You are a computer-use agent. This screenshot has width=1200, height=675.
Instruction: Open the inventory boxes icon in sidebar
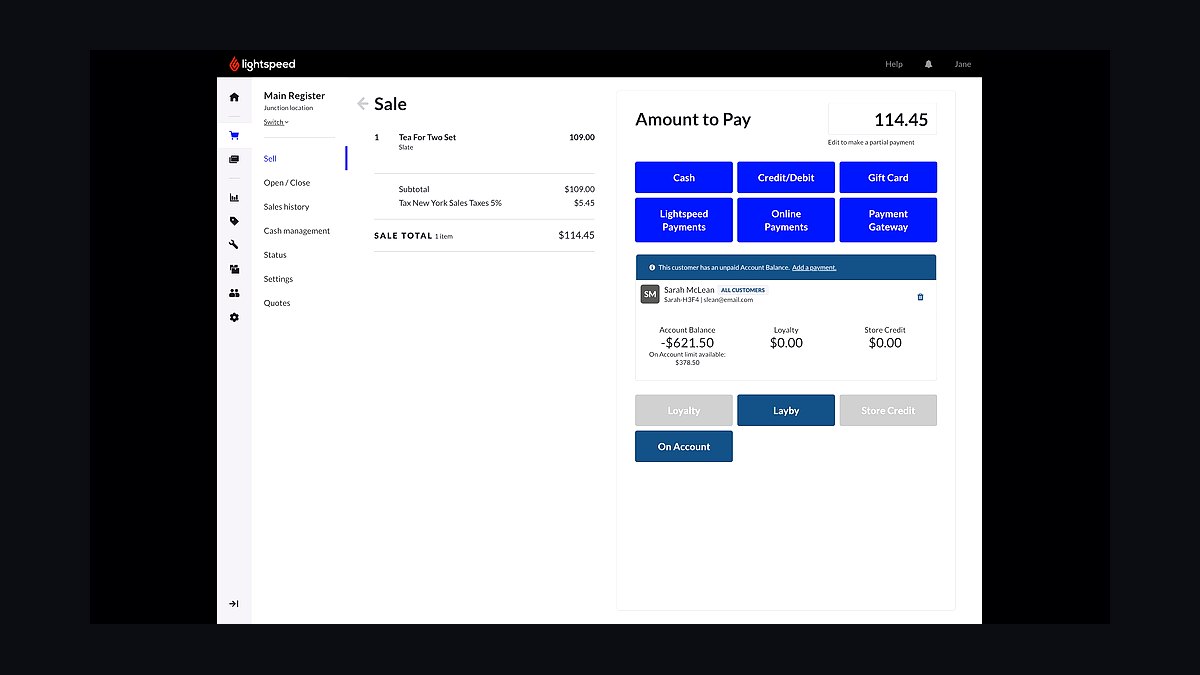(x=234, y=269)
